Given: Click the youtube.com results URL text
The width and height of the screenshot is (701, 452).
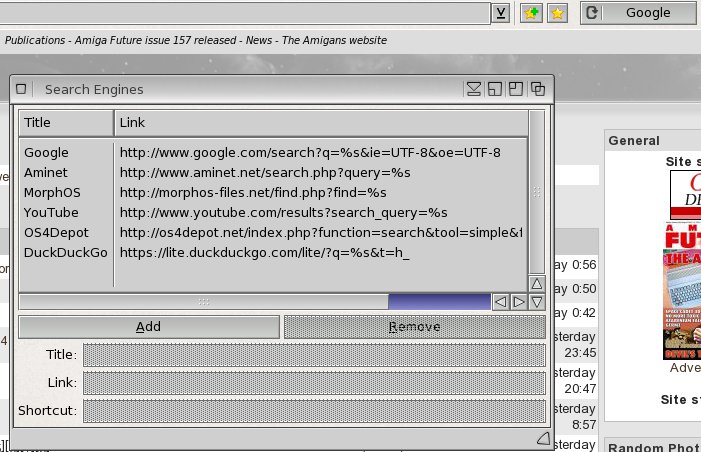Looking at the screenshot, I should tap(283, 213).
